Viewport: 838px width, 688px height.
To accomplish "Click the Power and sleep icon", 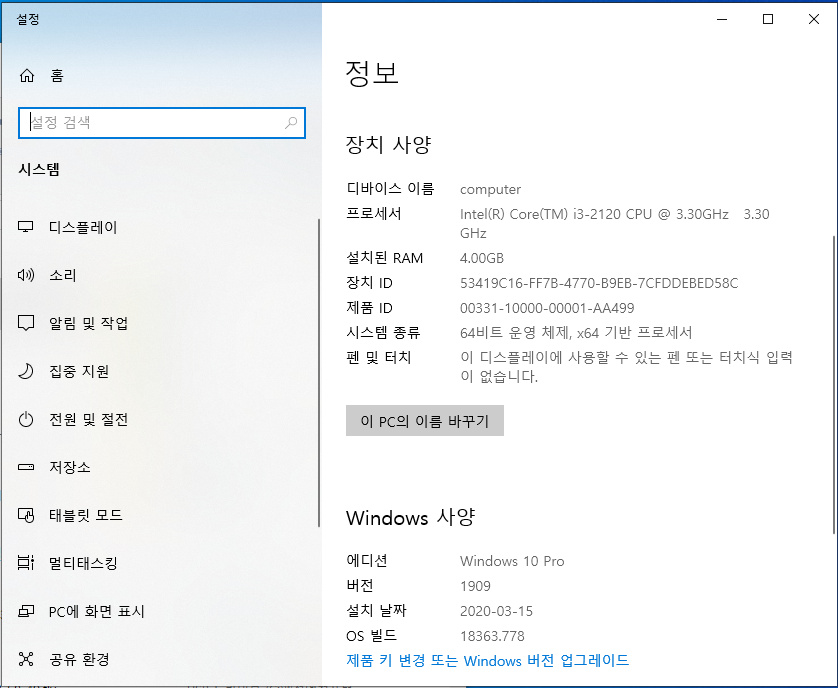I will click(26, 419).
